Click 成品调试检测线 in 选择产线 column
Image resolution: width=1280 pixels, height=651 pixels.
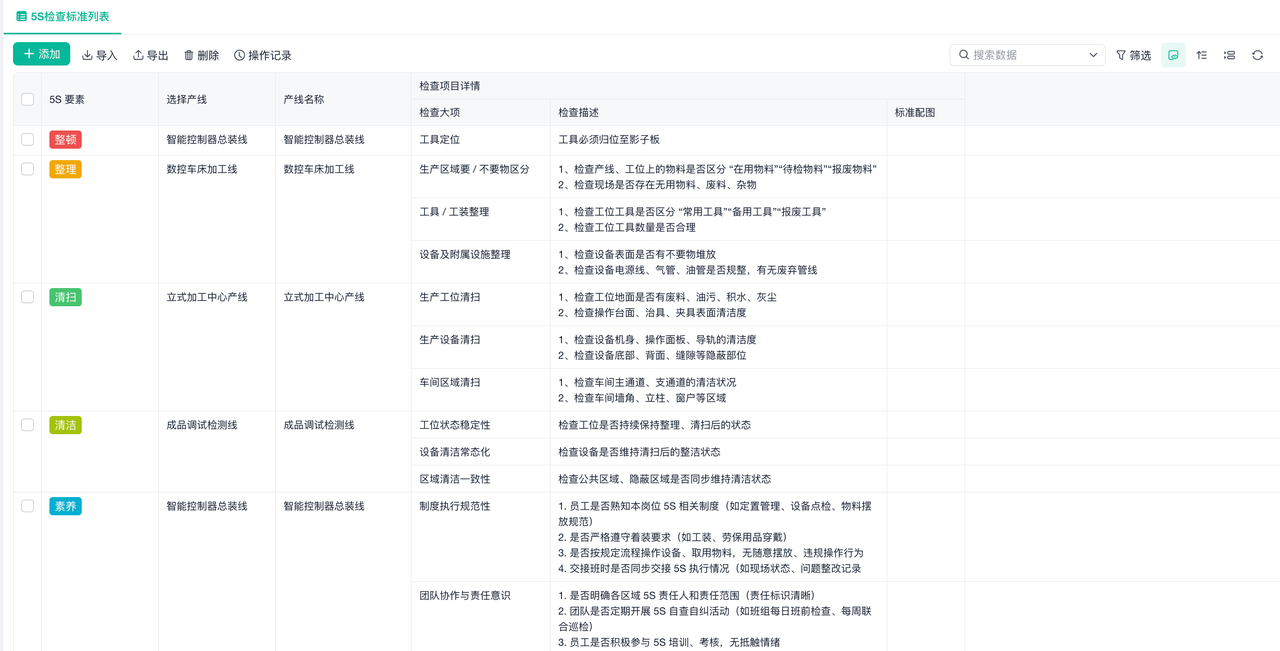[x=202, y=425]
